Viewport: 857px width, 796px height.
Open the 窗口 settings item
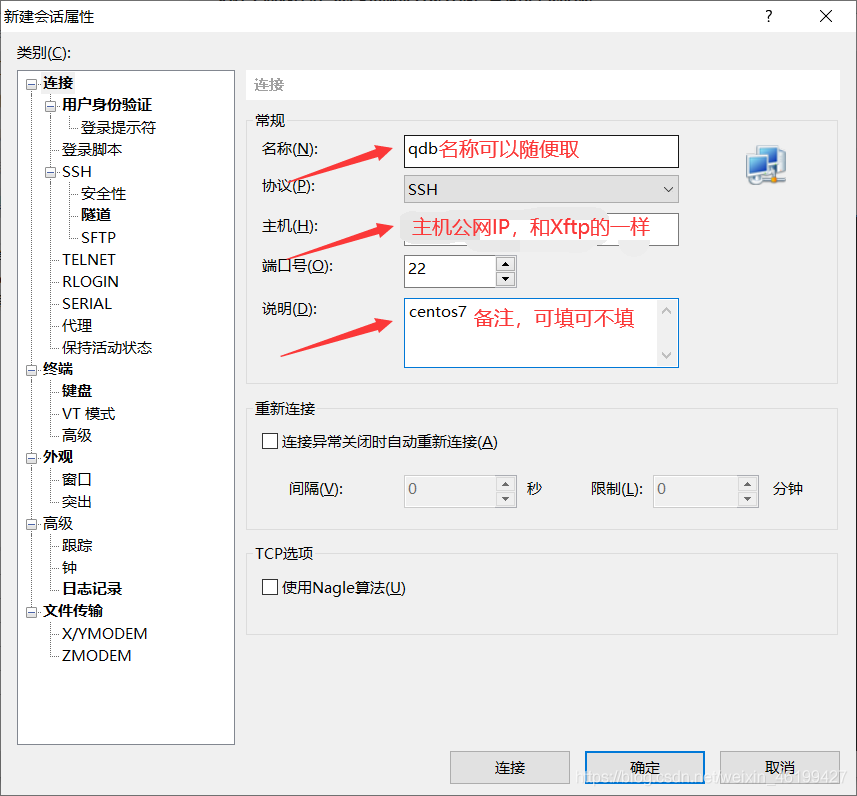(x=77, y=479)
